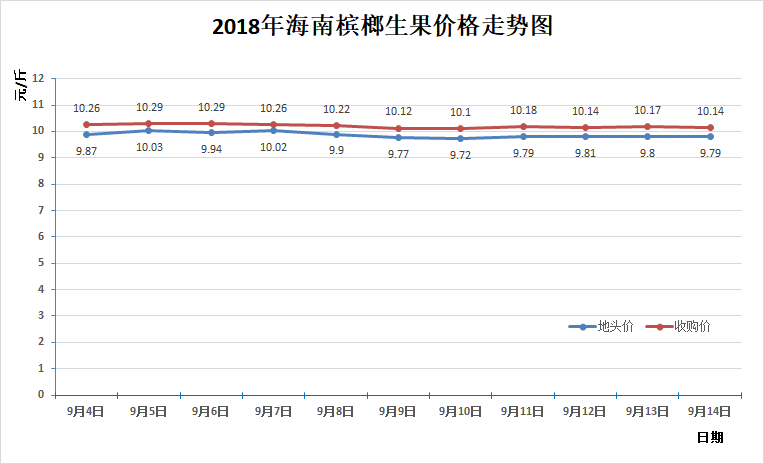The width and height of the screenshot is (764, 464).
Task: Click the y-axis title 元/斤
Action: click(20, 86)
